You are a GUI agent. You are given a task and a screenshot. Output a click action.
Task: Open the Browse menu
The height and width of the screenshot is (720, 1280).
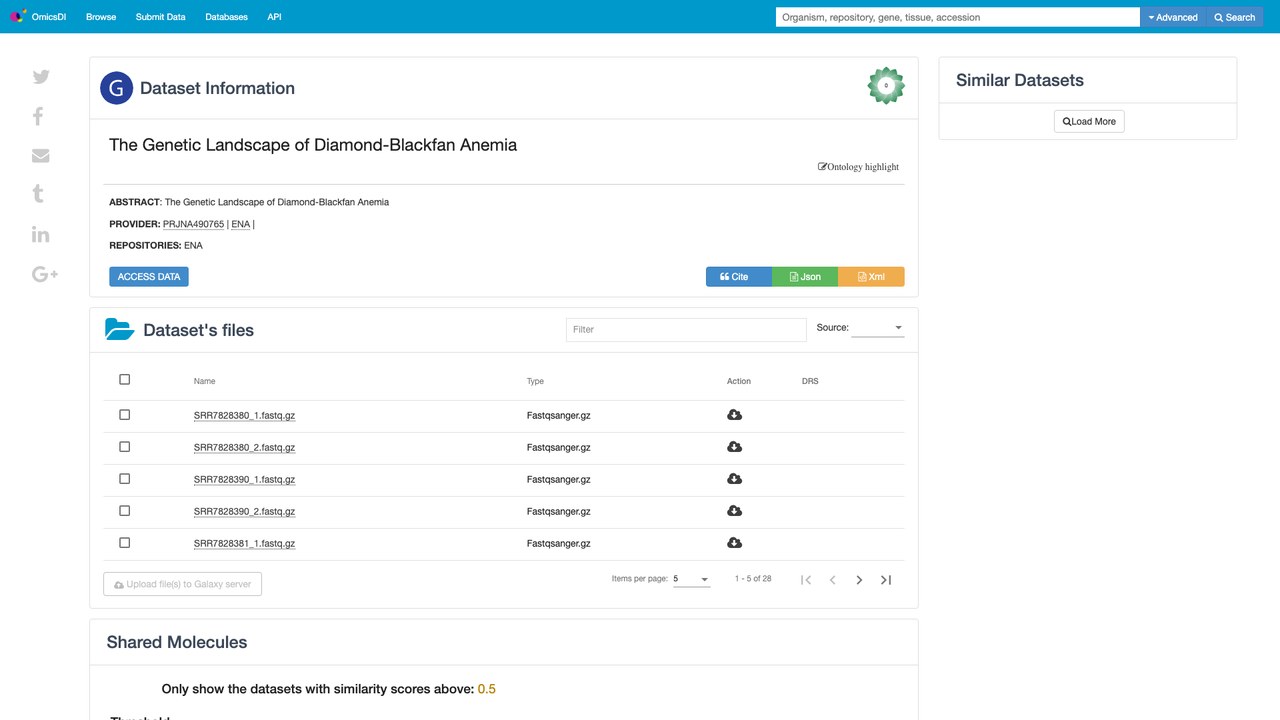[x=101, y=17]
